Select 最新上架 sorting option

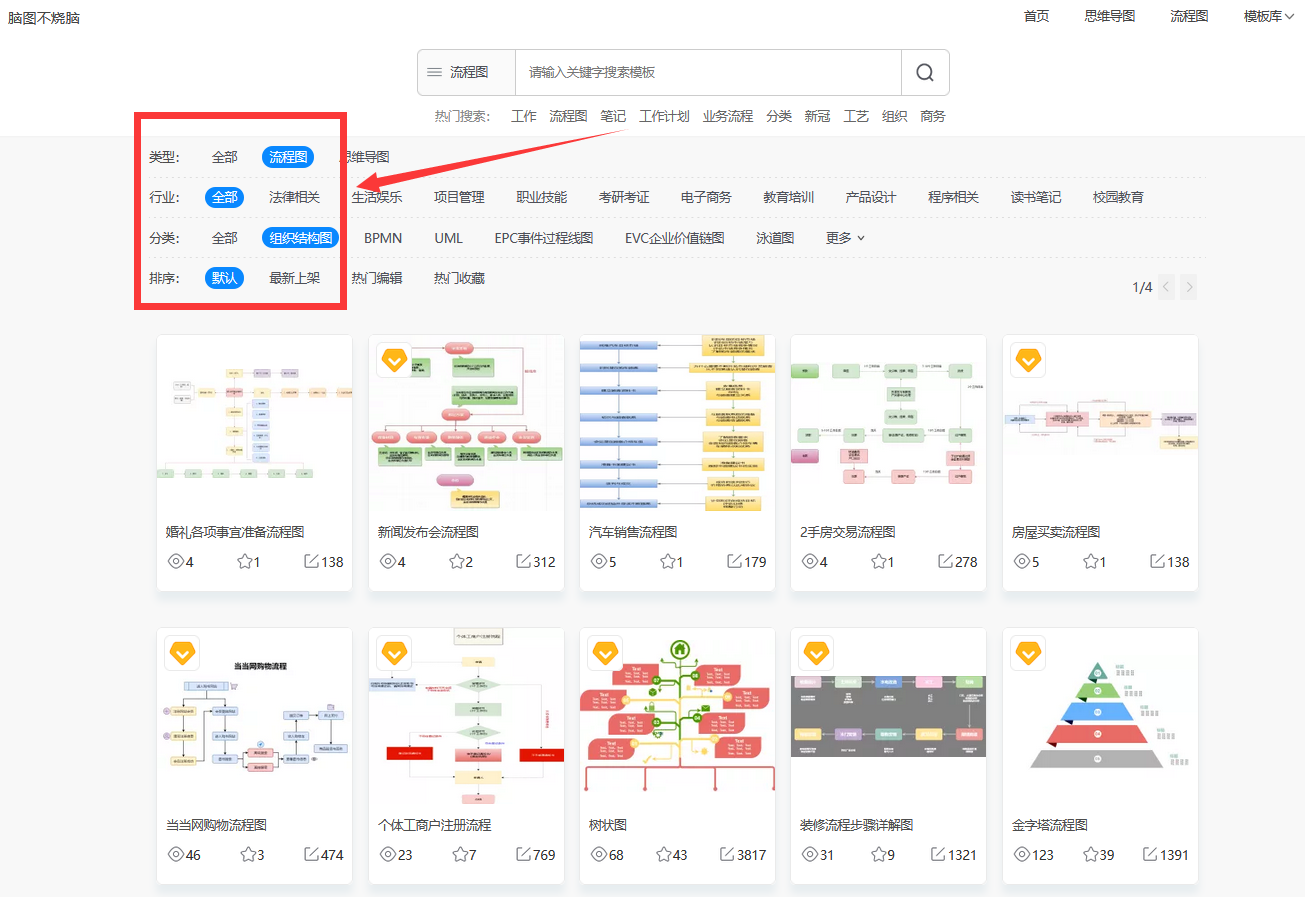[x=297, y=278]
